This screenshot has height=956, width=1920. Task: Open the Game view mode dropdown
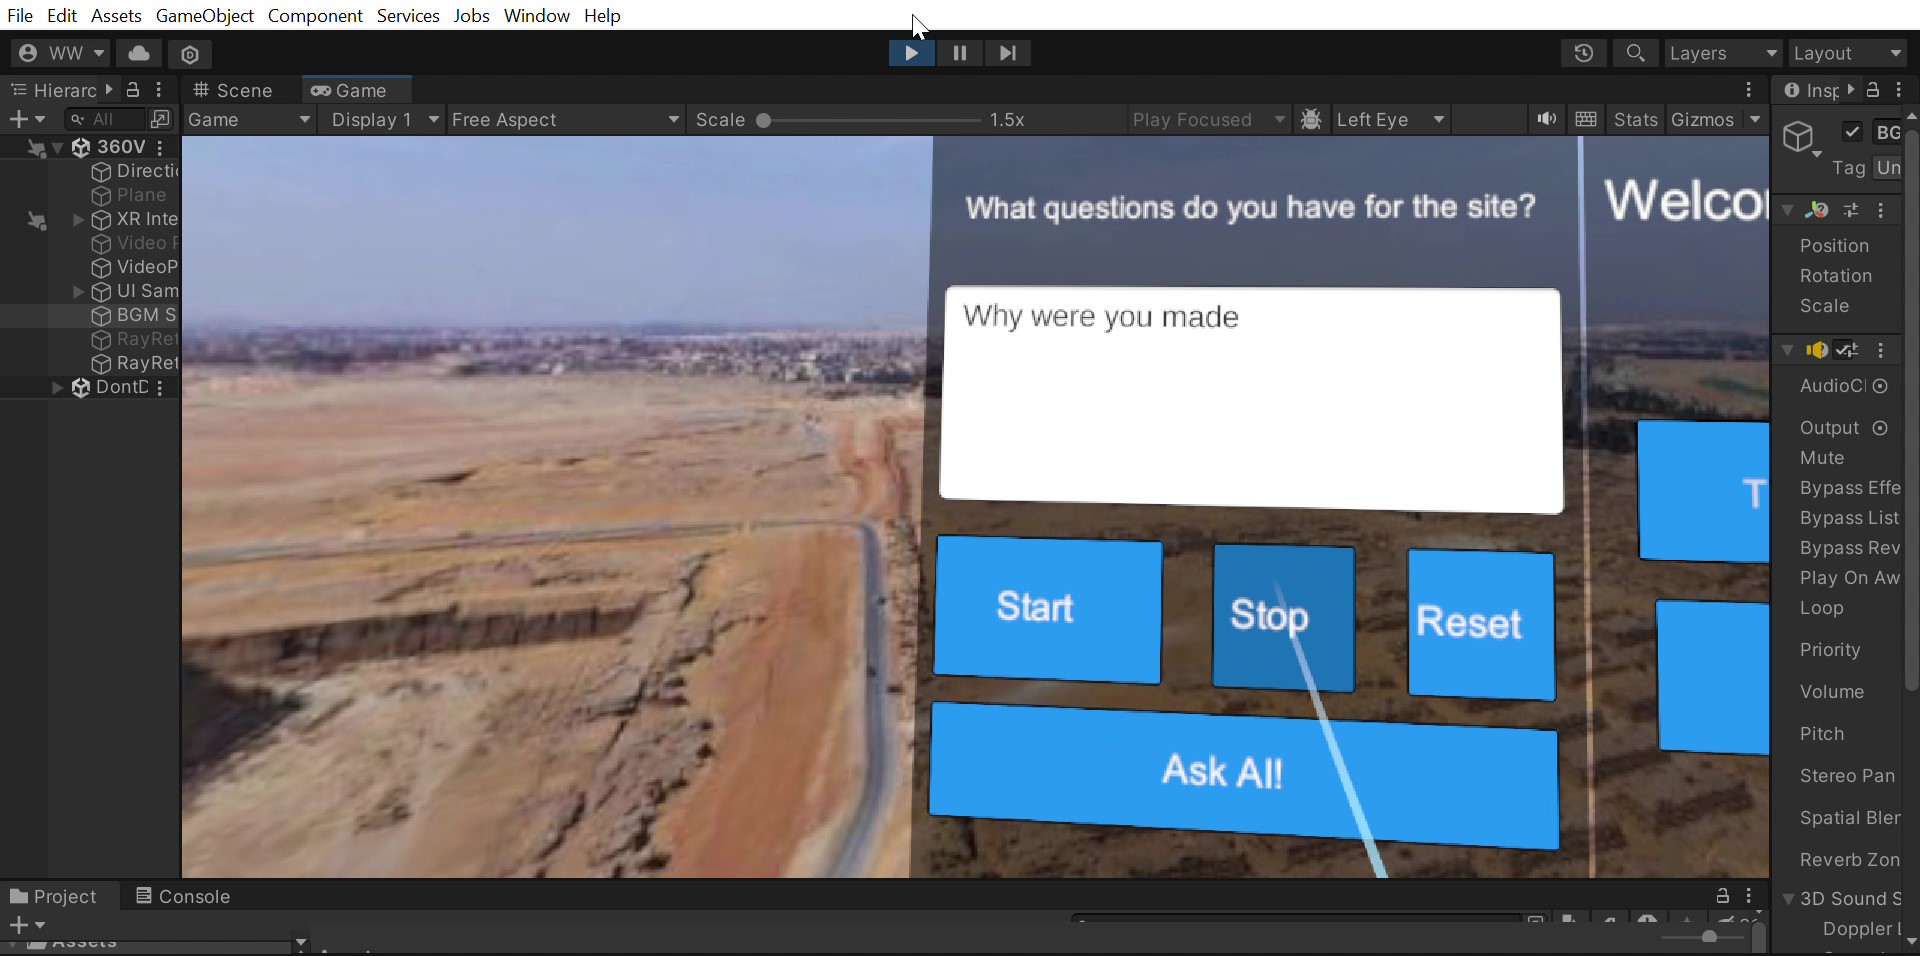click(x=249, y=119)
